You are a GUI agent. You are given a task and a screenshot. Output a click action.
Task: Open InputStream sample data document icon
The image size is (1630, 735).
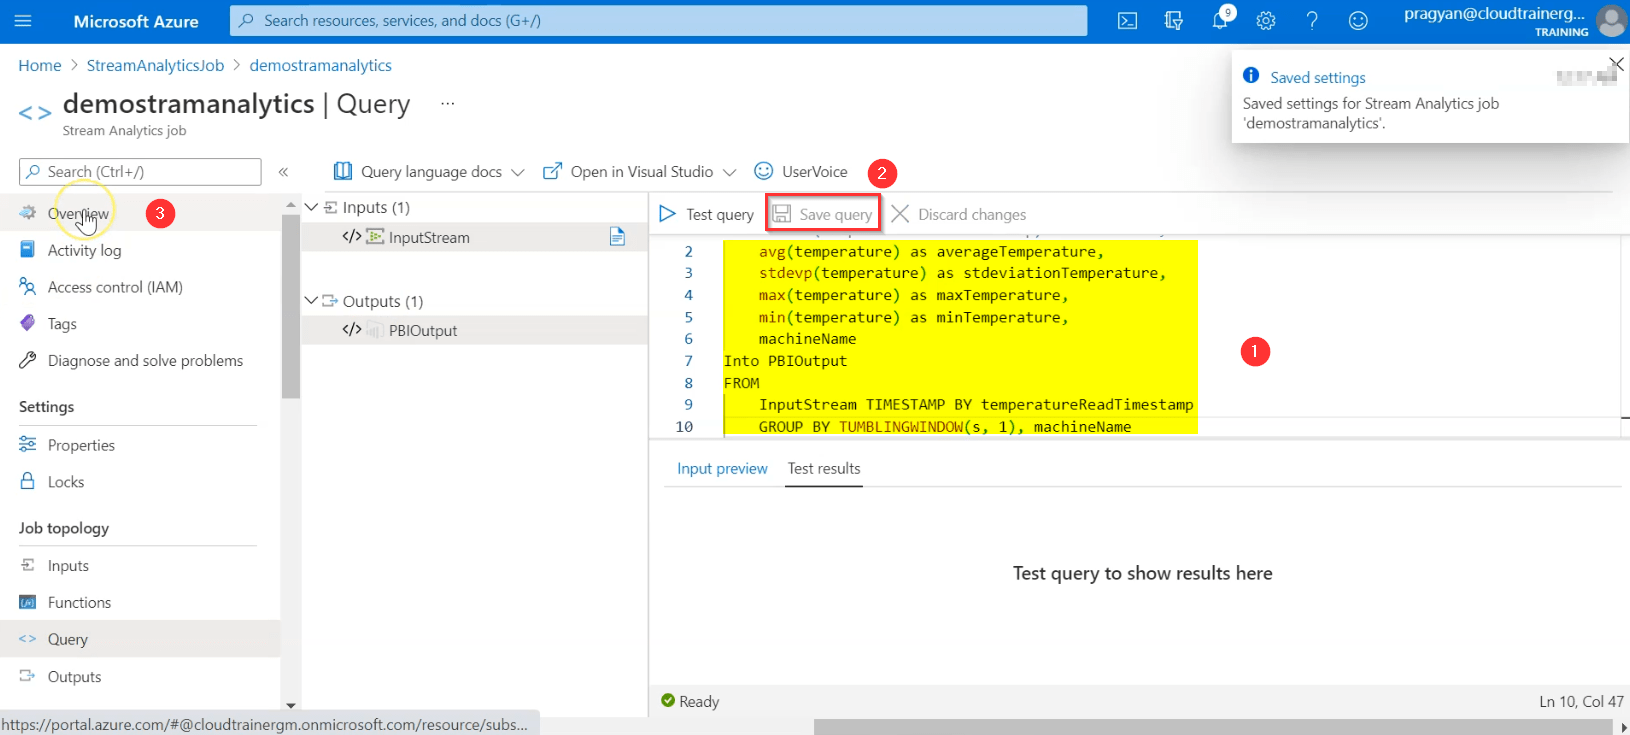click(617, 237)
